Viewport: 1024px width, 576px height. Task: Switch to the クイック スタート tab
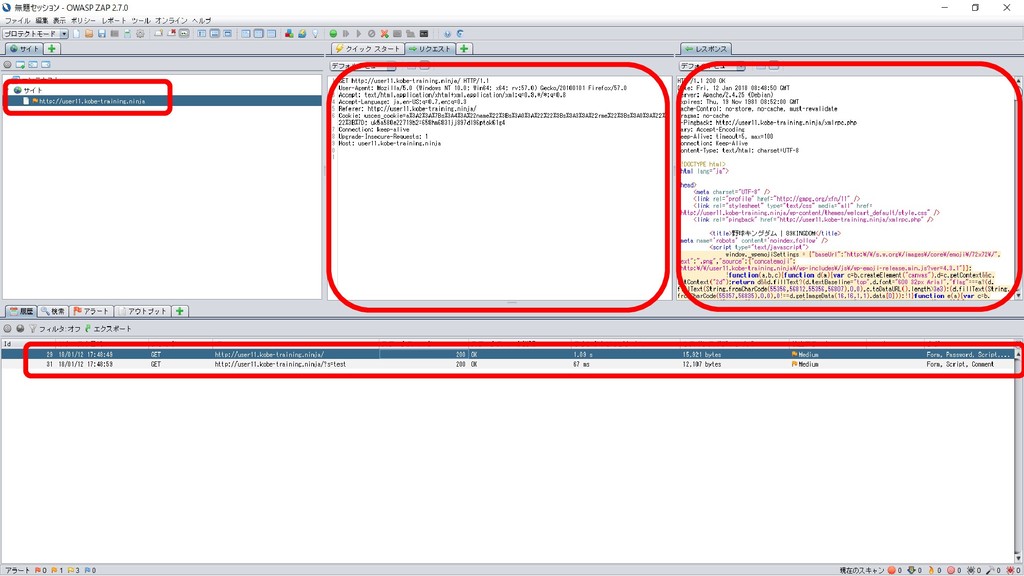click(367, 48)
